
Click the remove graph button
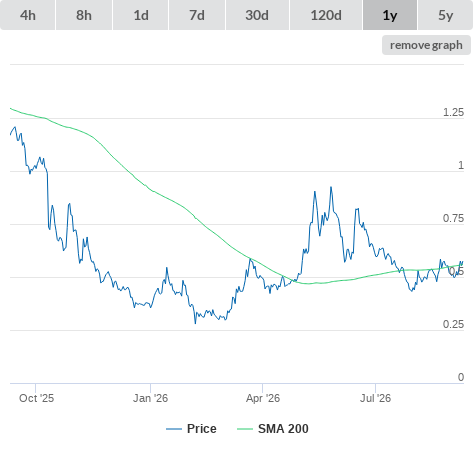[426, 45]
